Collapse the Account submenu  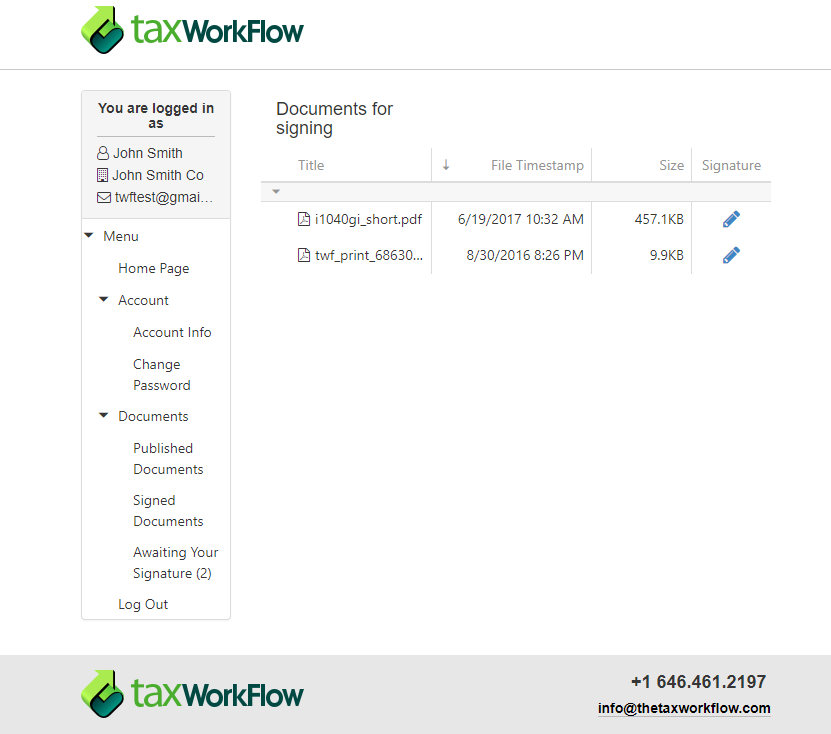[103, 299]
